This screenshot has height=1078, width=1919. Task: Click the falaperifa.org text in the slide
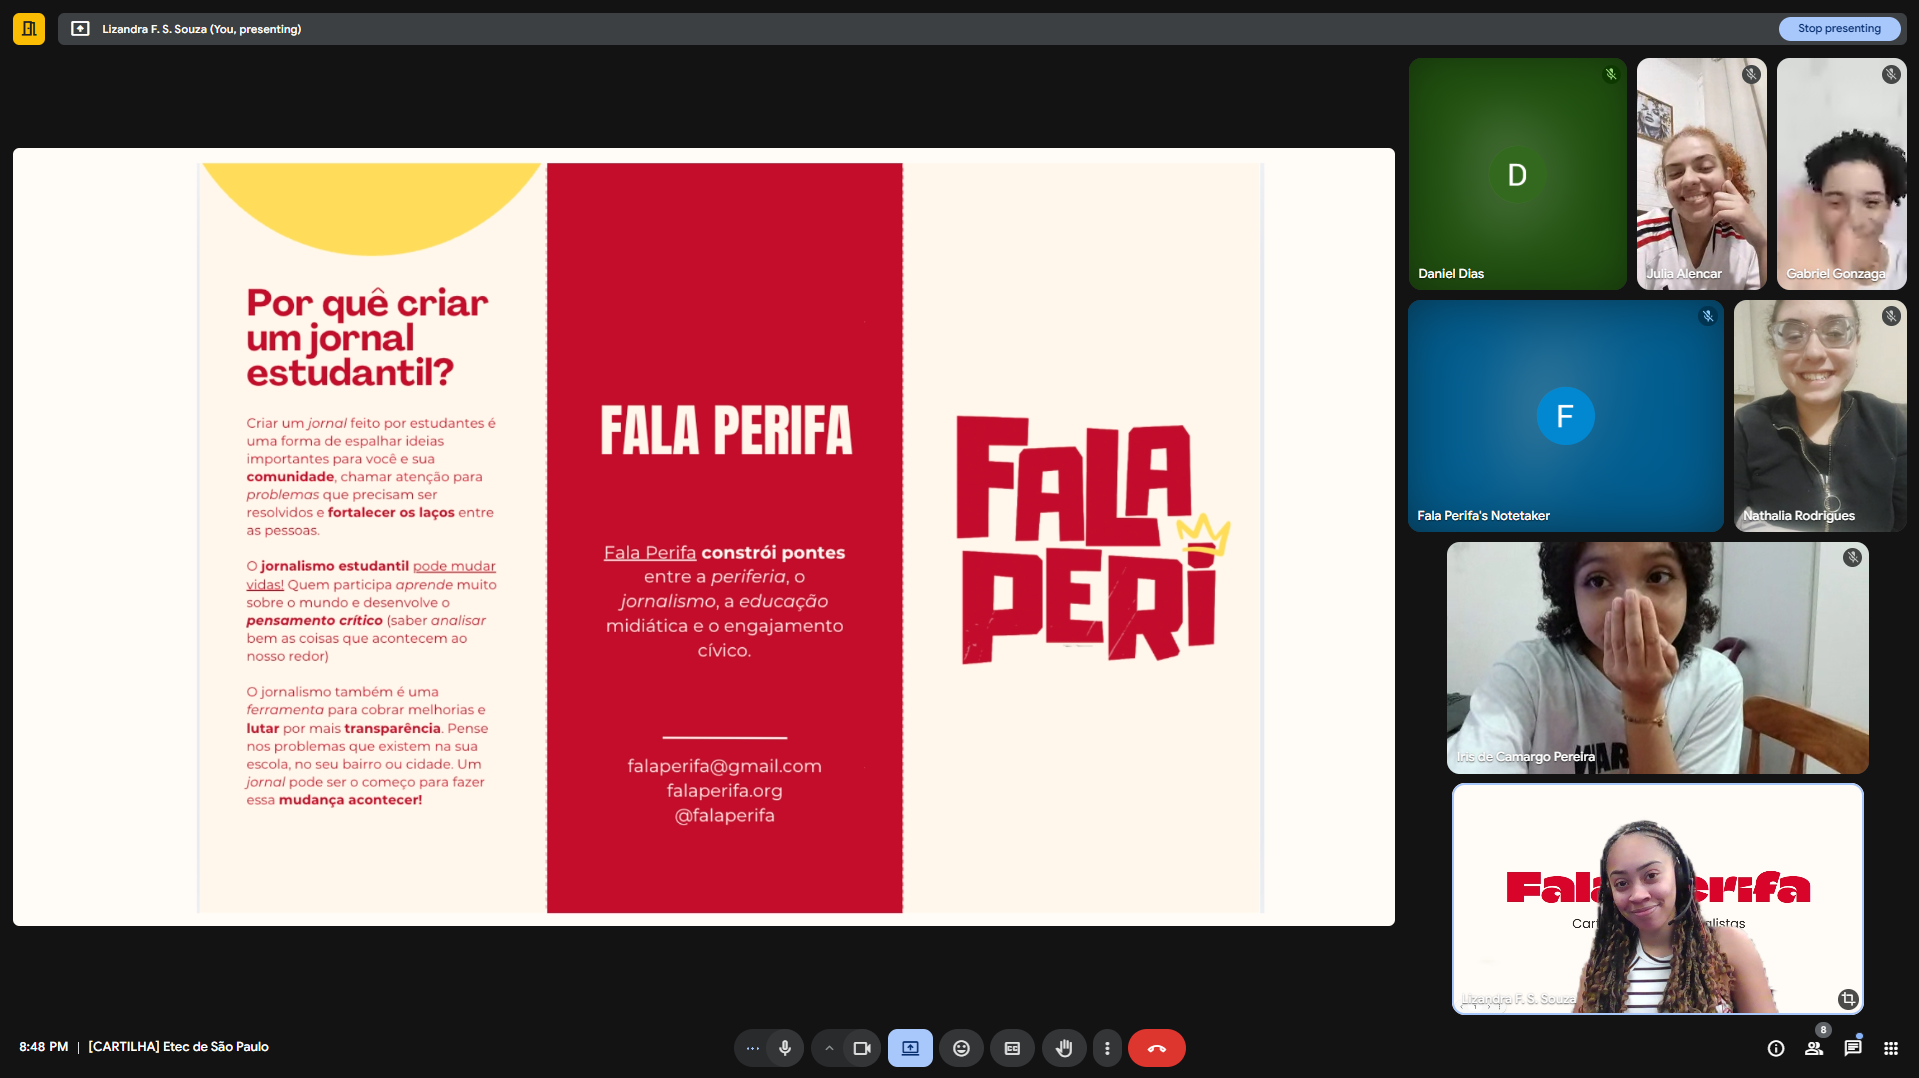click(x=725, y=791)
